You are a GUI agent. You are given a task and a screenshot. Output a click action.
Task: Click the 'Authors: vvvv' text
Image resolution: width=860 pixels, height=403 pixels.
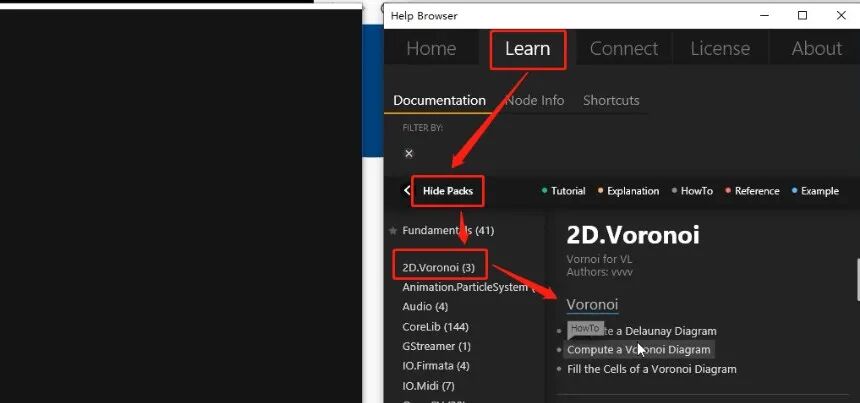[x=599, y=271]
